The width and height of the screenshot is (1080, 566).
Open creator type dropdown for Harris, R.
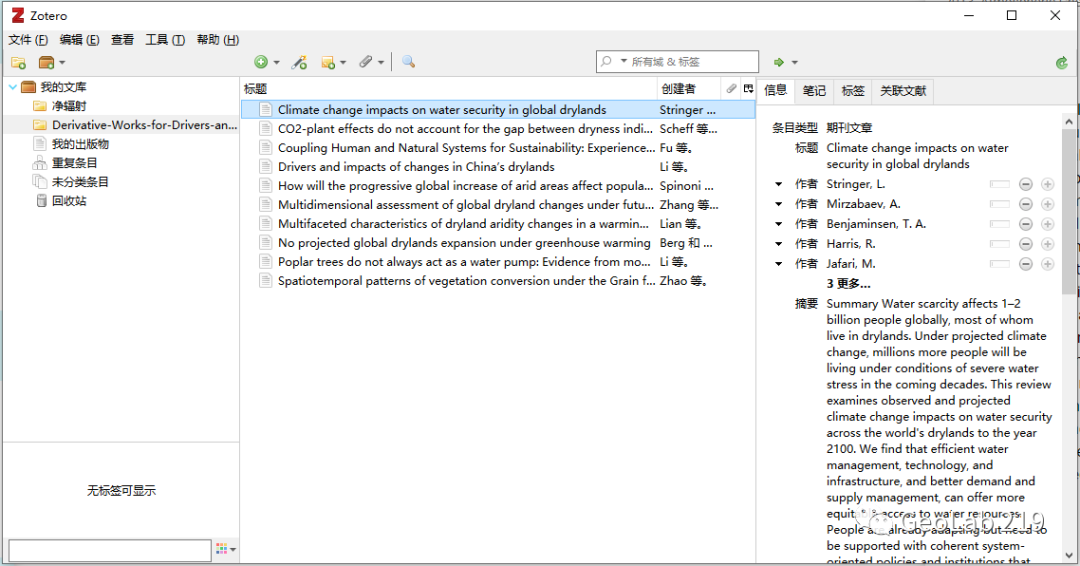pos(778,244)
